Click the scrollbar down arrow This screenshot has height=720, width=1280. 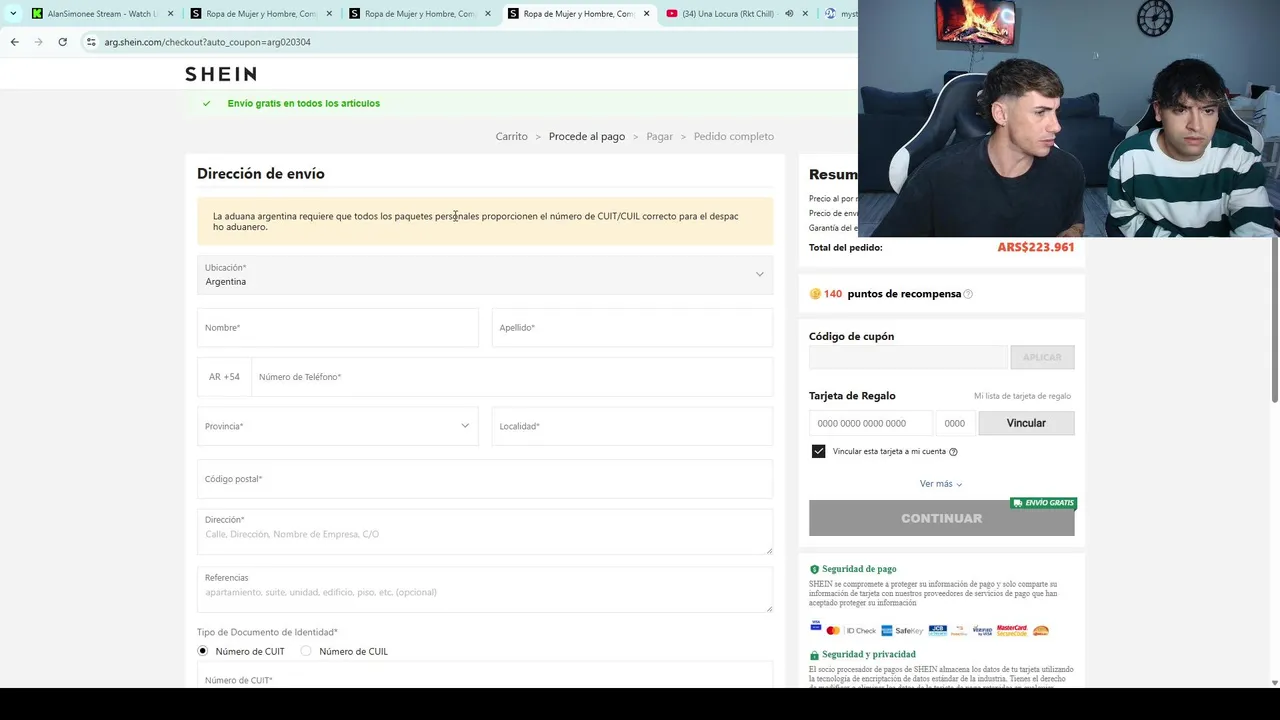click(1274, 683)
